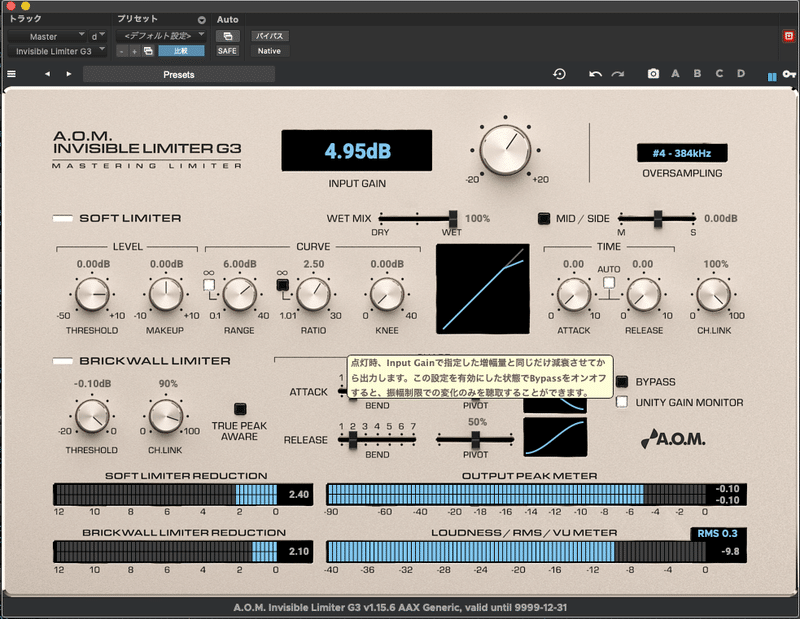Click the soft limiter Threshold knob
Screen dimensions: 800x619
[92, 294]
